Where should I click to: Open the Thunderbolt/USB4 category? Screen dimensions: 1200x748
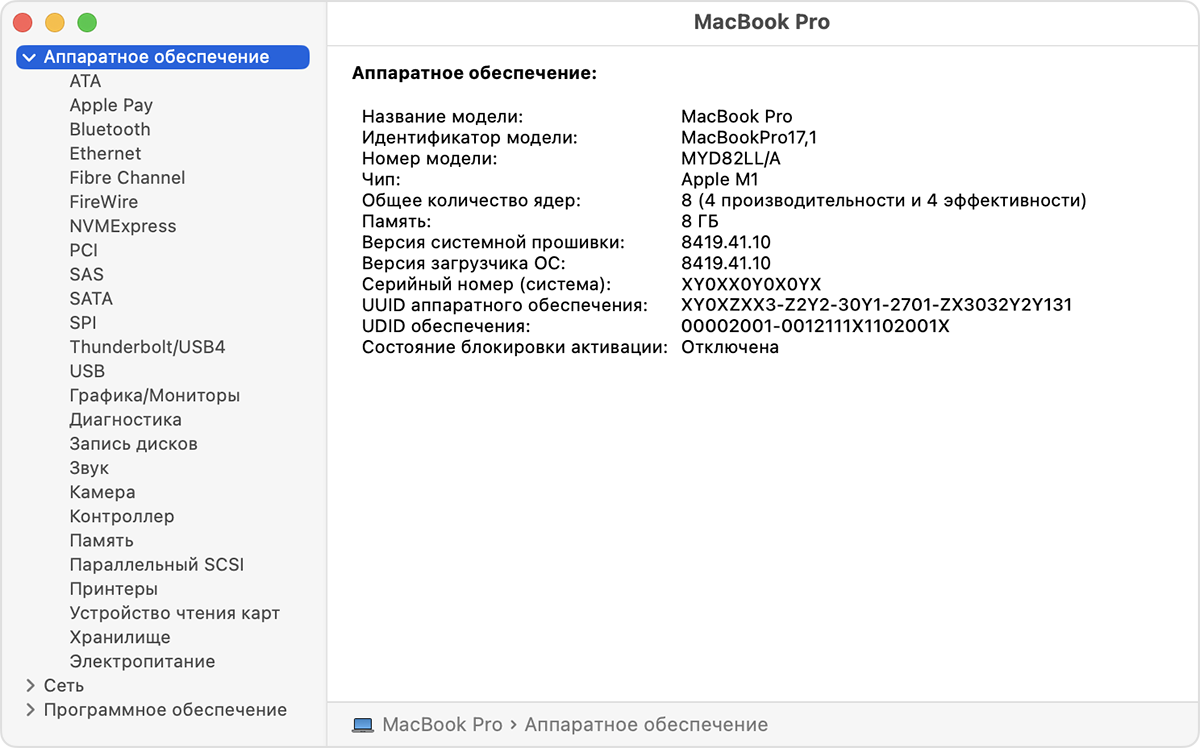(x=147, y=347)
